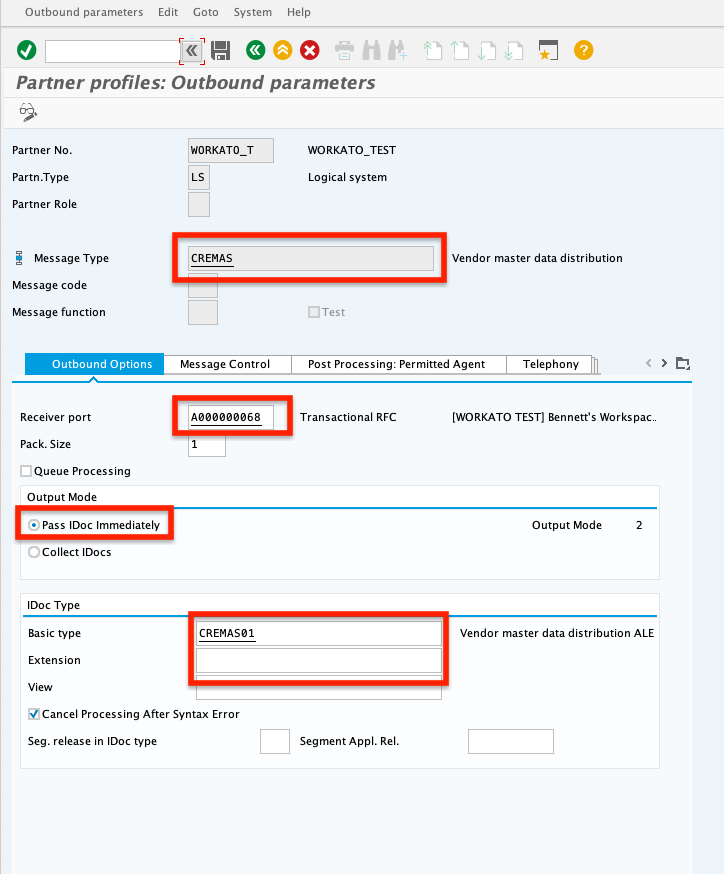The width and height of the screenshot is (724, 874).
Task: Uncheck Cancel Processing After Syntax Error
Action: (35, 714)
